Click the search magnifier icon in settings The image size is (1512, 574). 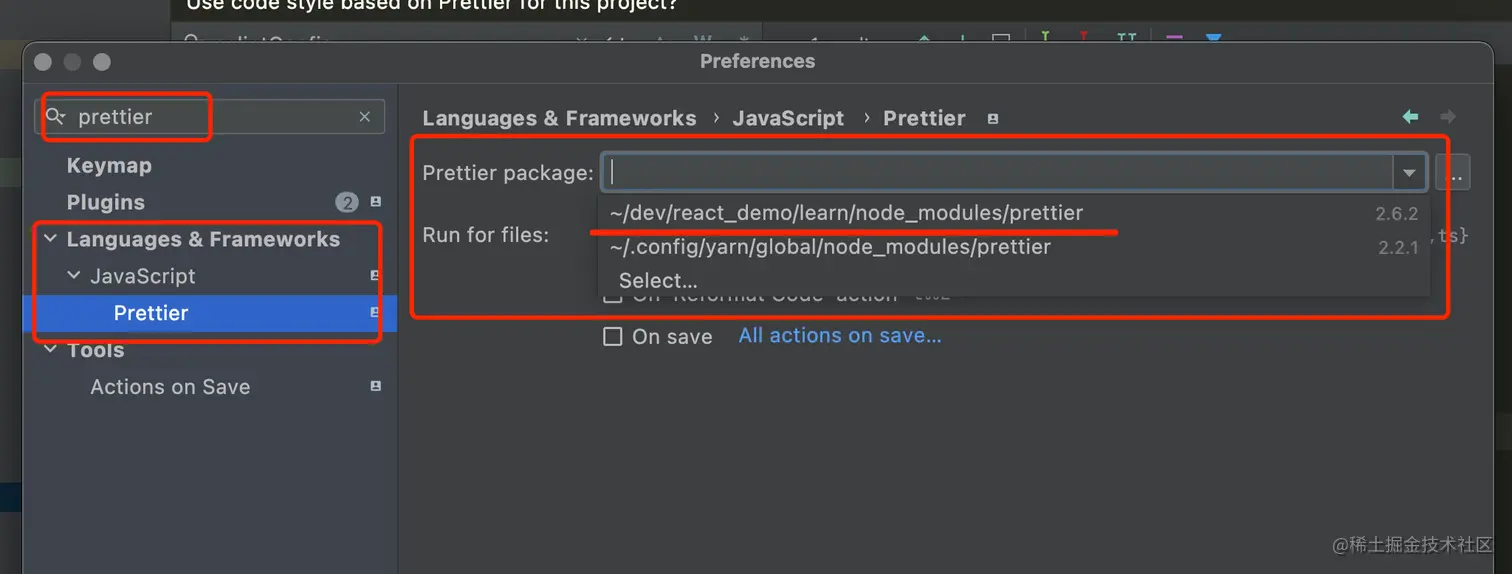pyautogui.click(x=56, y=117)
